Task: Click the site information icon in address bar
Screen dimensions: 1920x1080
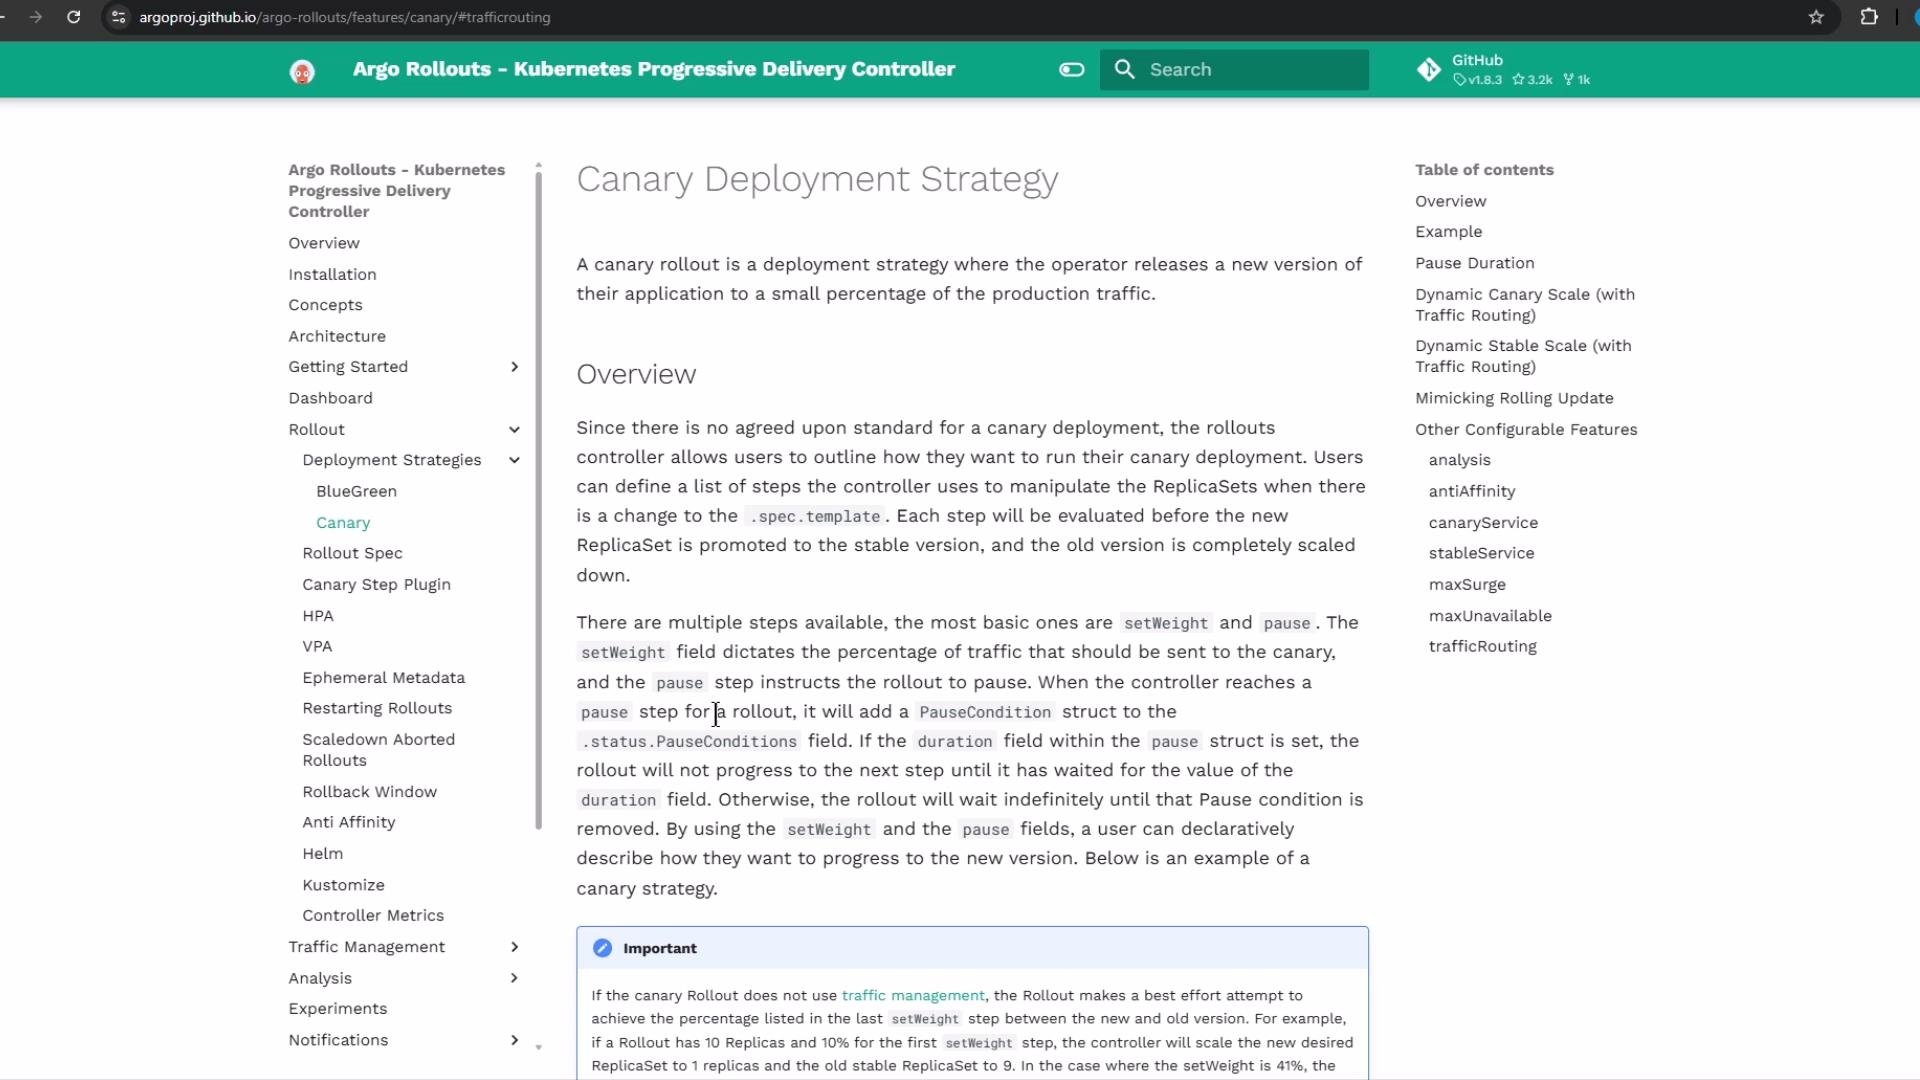Action: point(119,17)
